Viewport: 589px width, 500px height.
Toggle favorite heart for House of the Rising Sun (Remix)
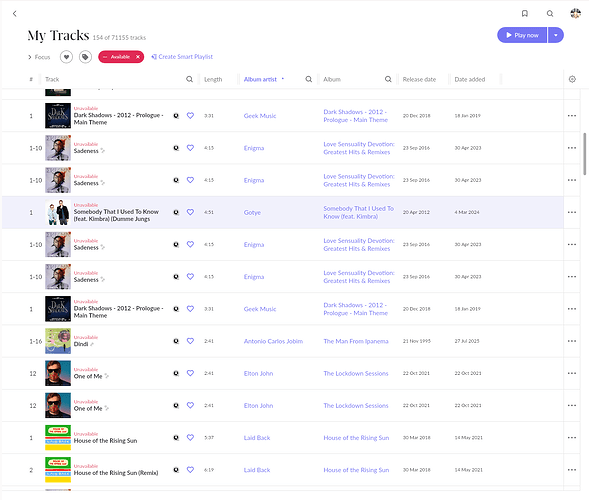[x=190, y=470]
